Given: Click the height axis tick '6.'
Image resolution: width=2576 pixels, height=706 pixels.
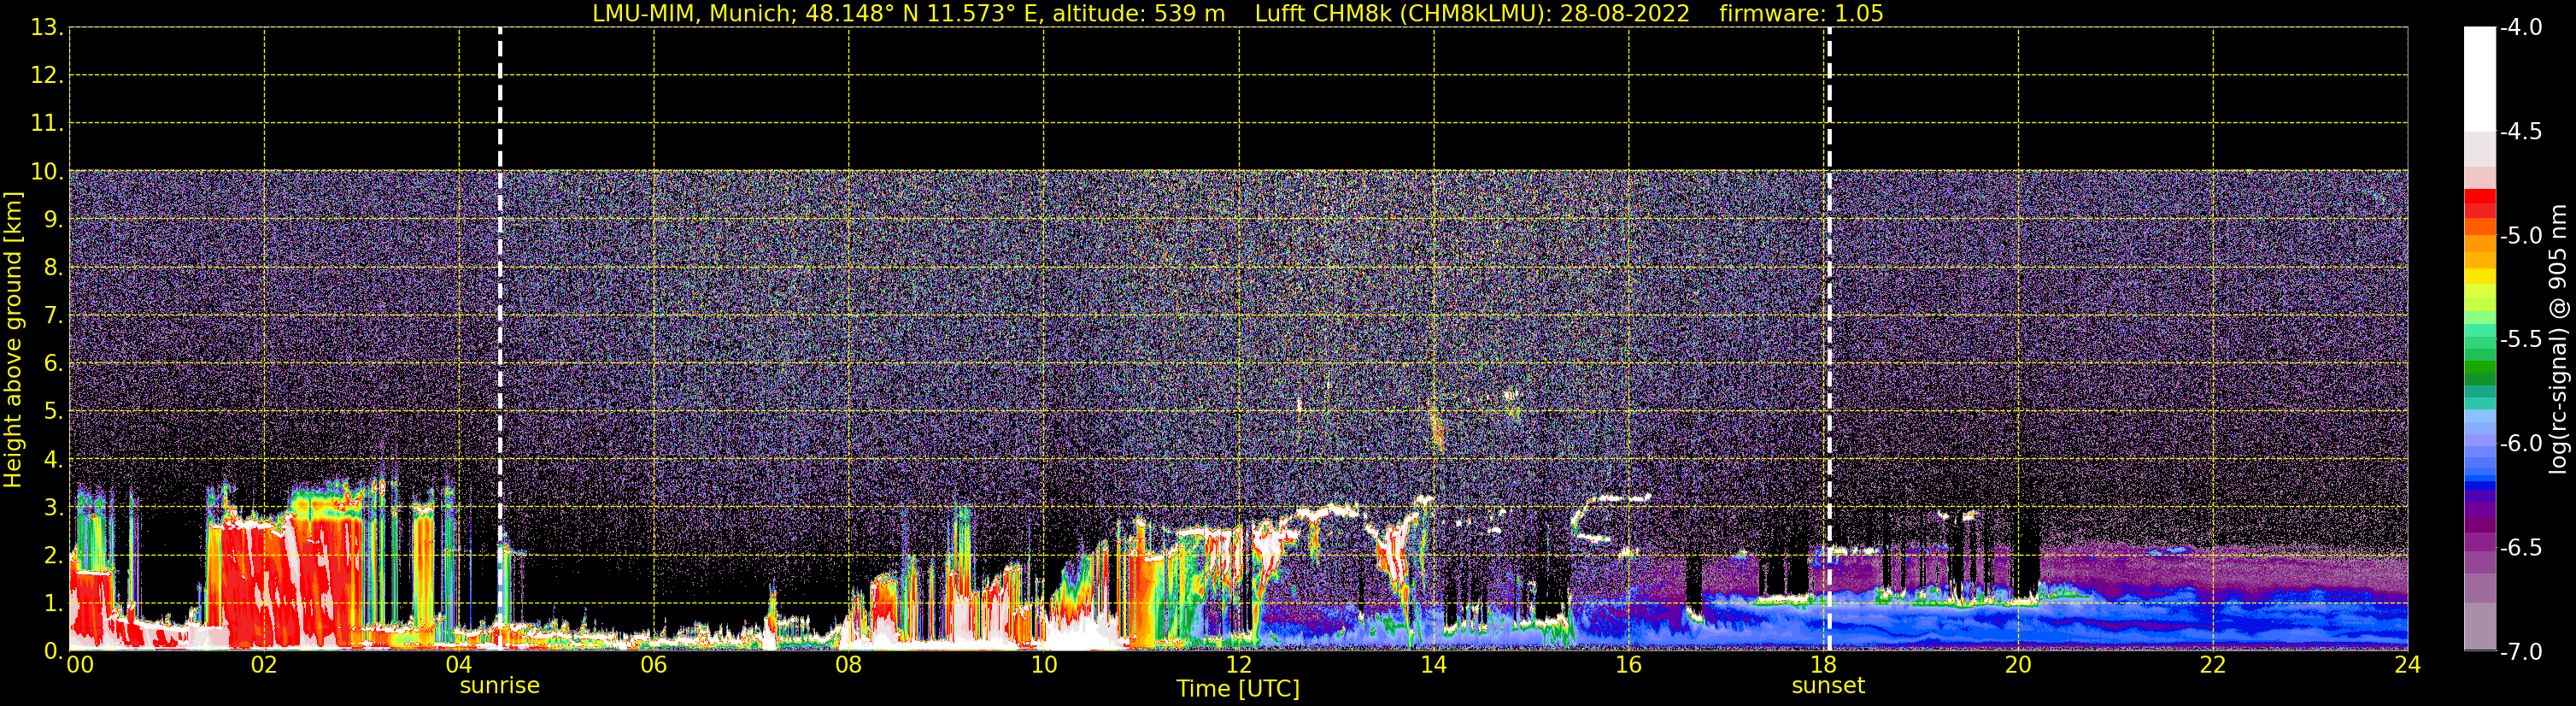Looking at the screenshot, I should (54, 364).
